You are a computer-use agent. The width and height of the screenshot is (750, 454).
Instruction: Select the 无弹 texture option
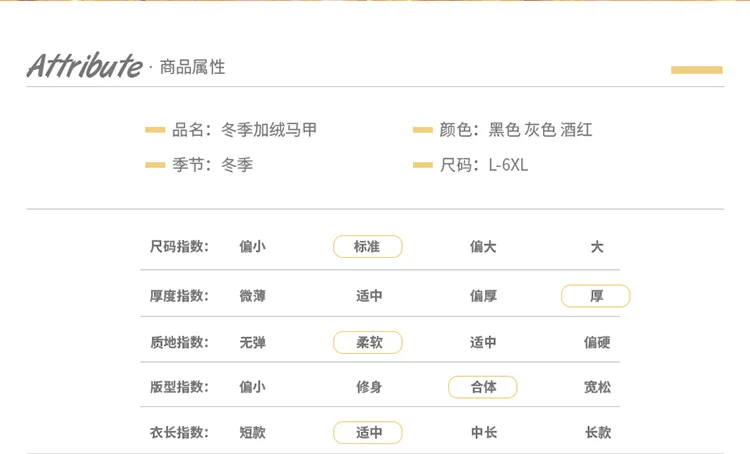[252, 343]
